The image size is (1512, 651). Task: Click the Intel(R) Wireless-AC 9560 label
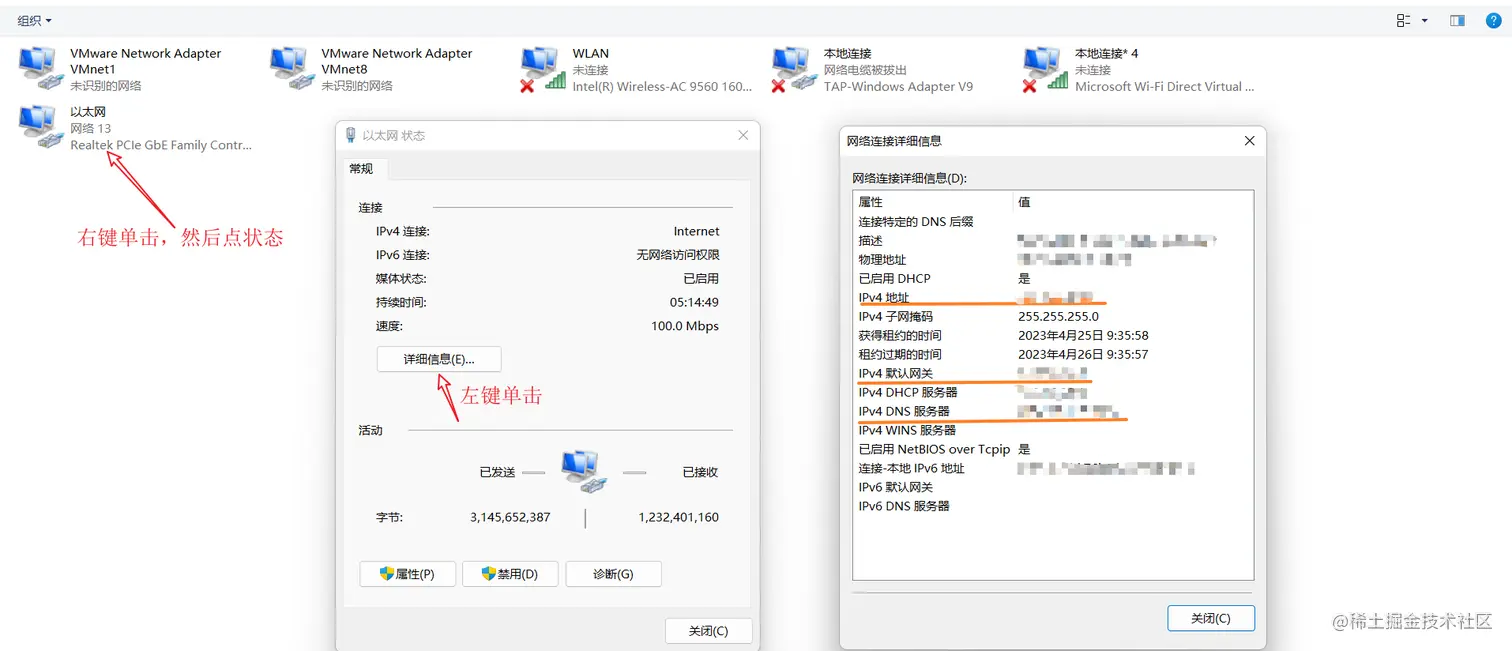pos(662,86)
